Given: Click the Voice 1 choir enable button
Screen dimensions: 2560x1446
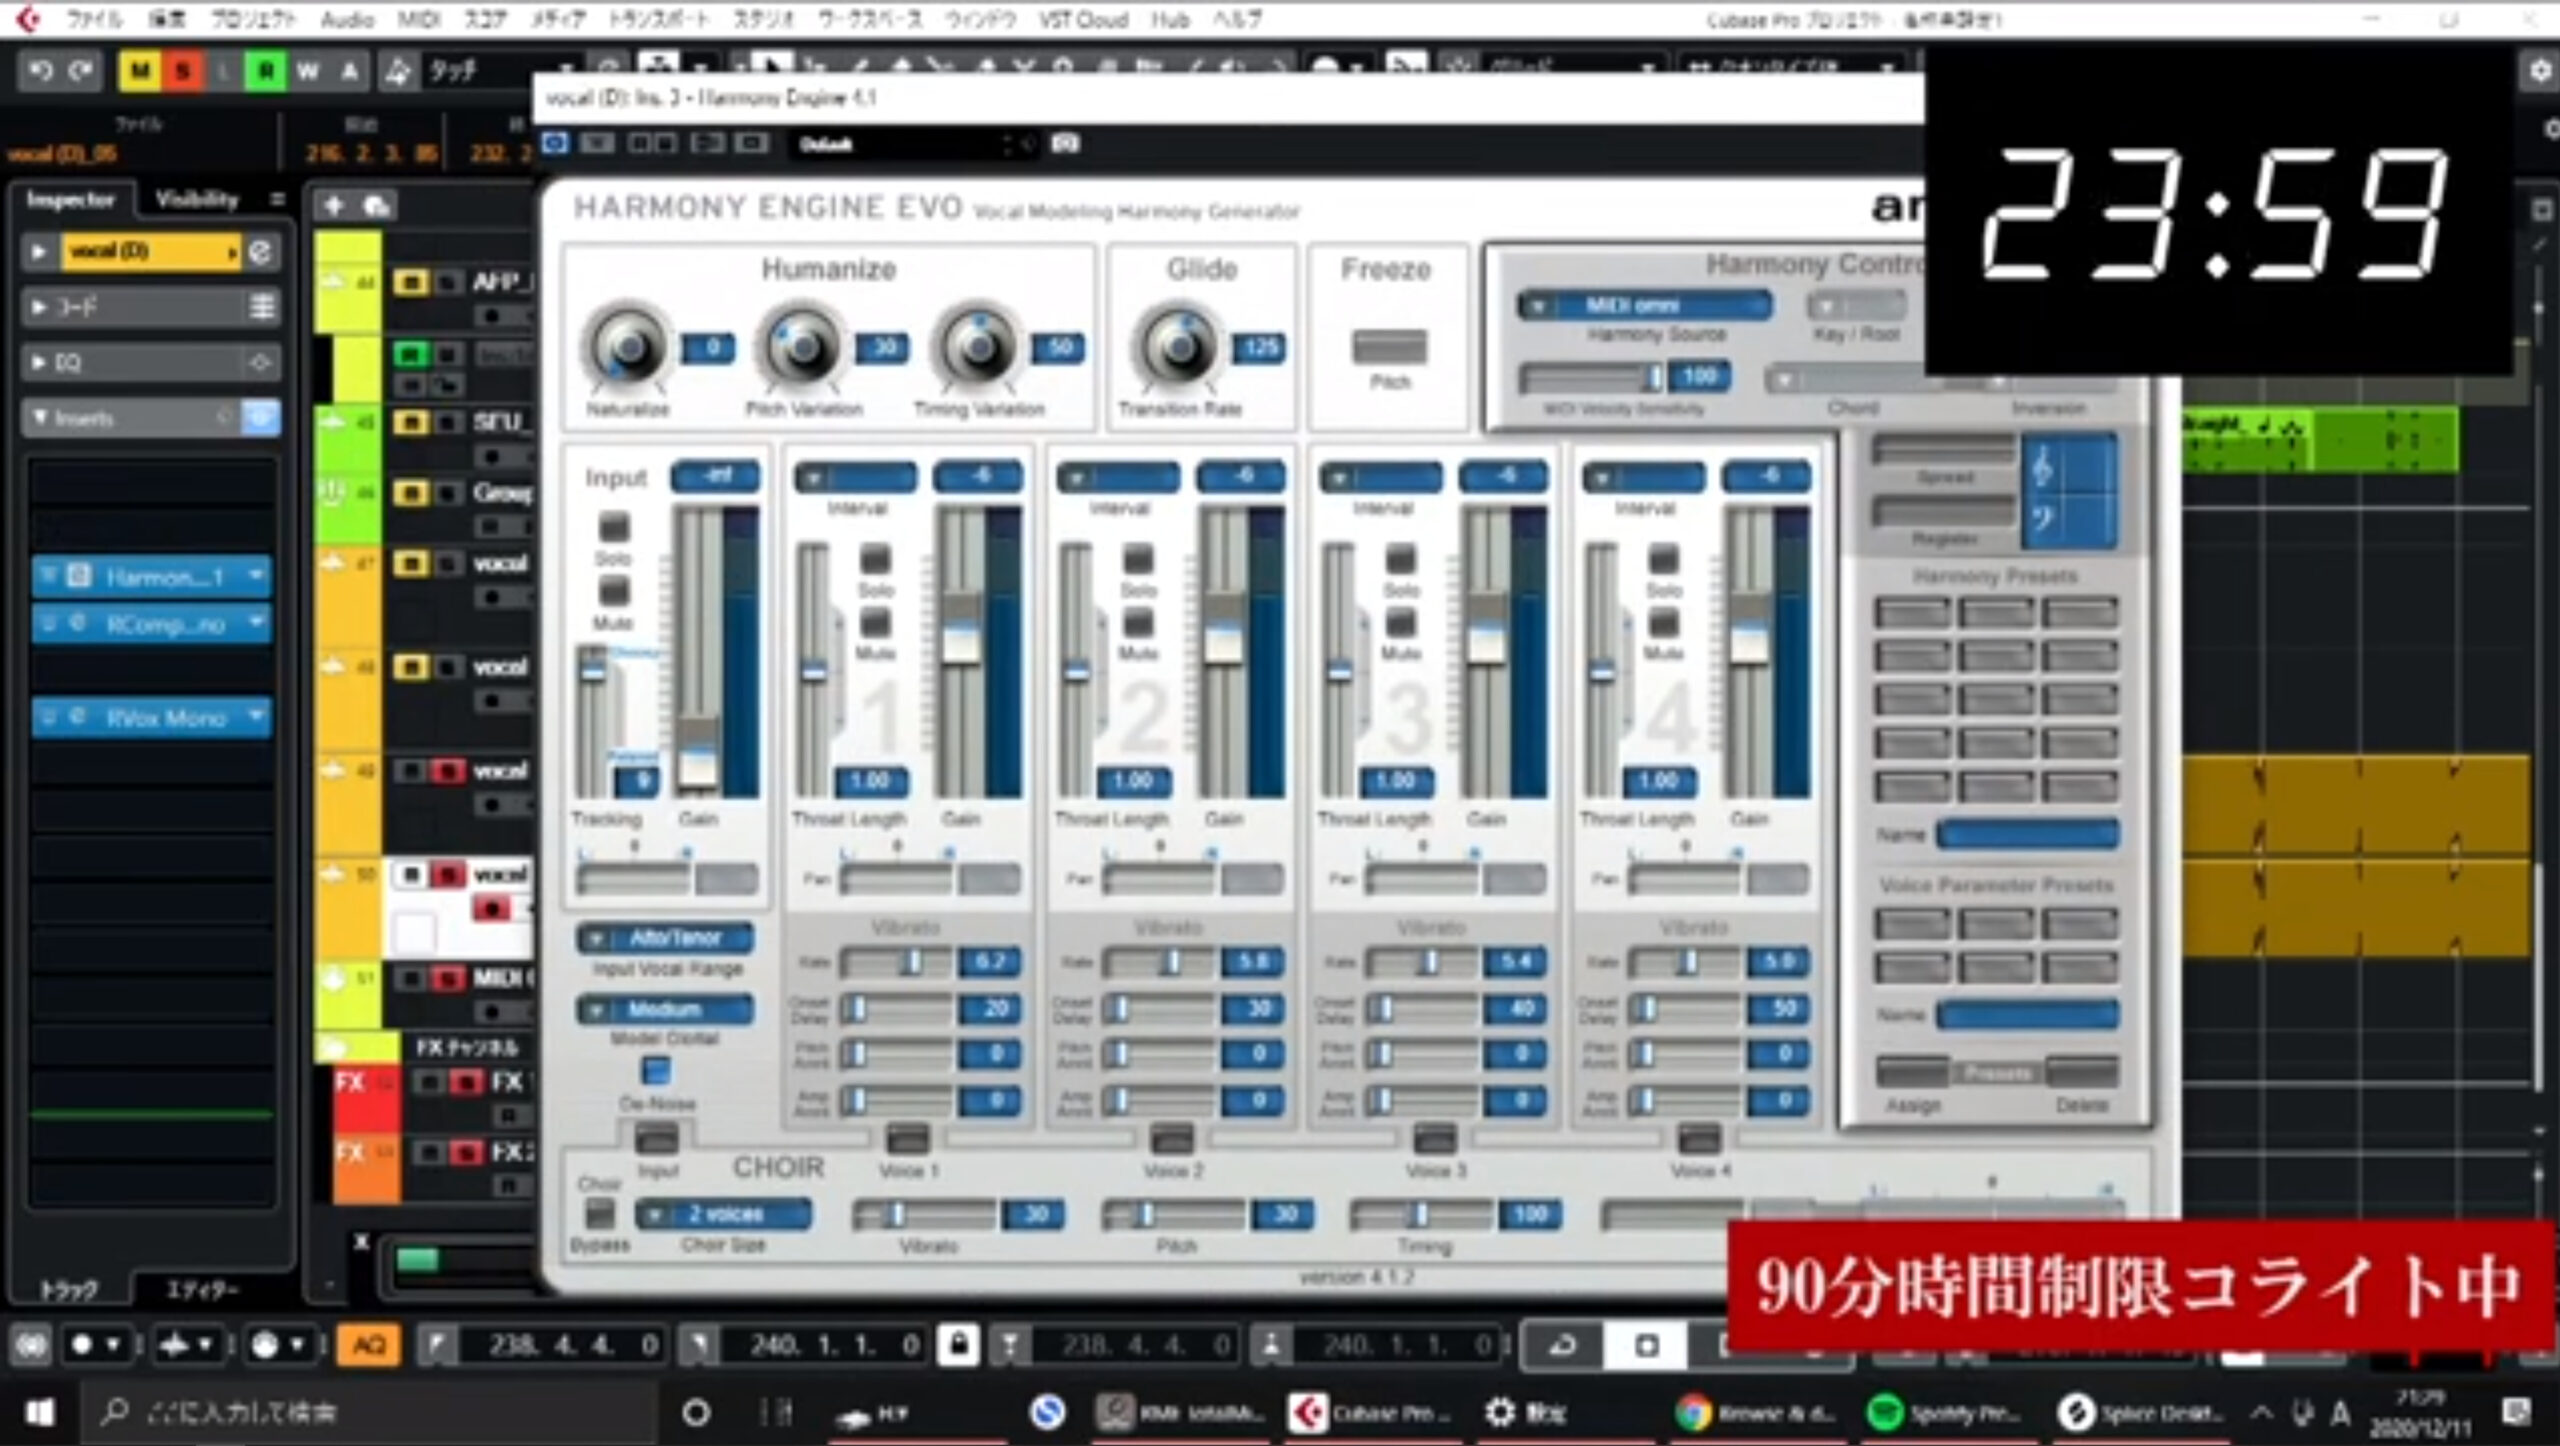Looking at the screenshot, I should tap(907, 1138).
